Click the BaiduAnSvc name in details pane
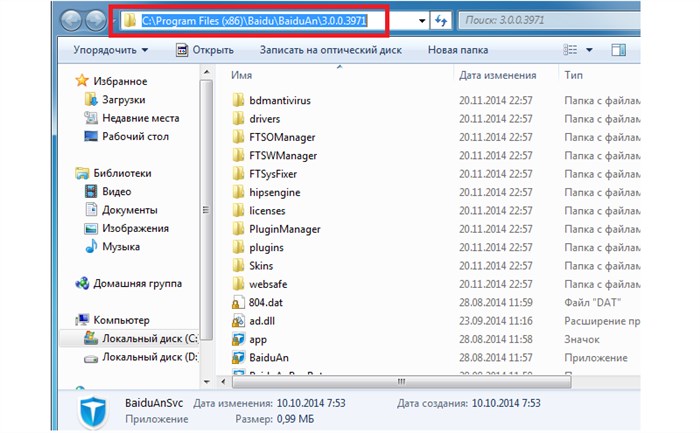The width and height of the screenshot is (700, 433). click(154, 403)
